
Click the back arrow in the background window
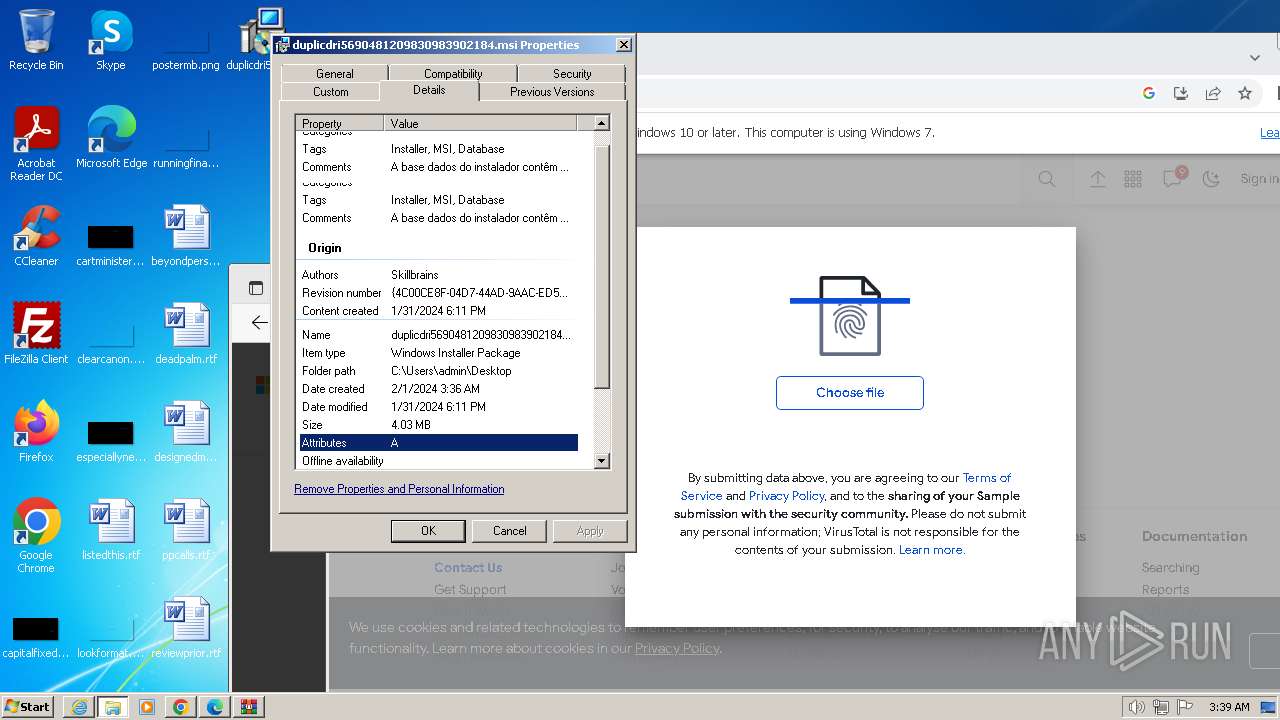tap(259, 322)
